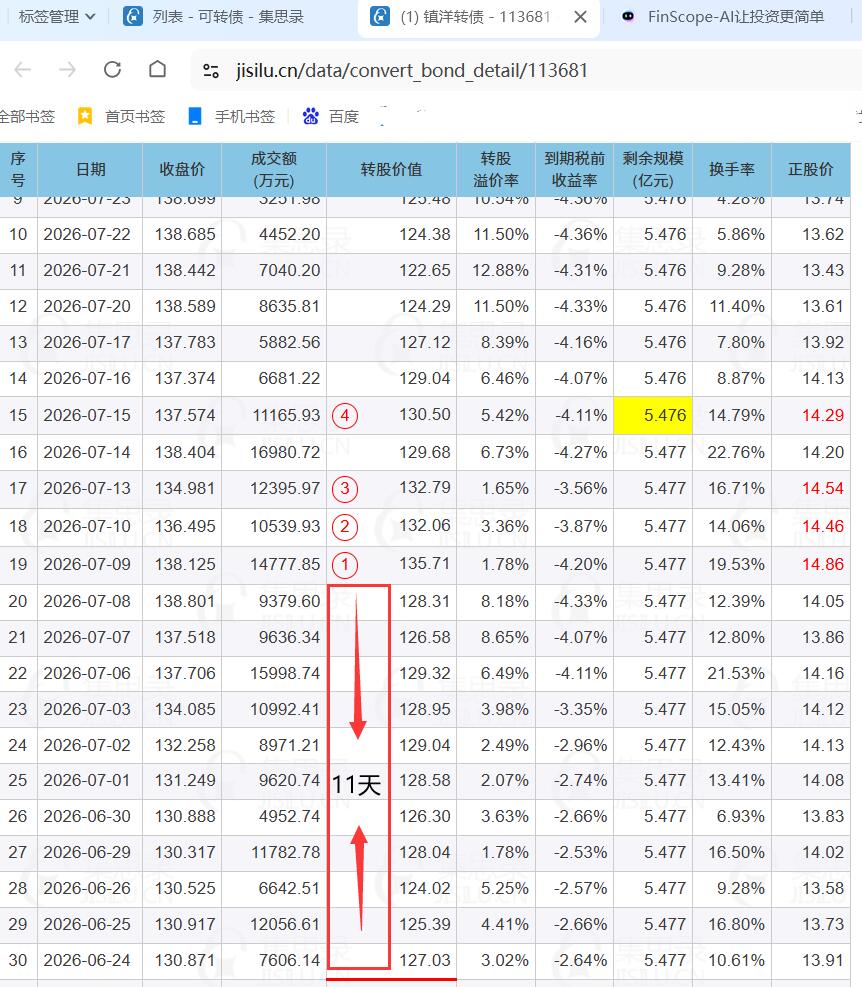862x987 pixels.
Task: Close the 镇洋转债 - 113681 tab
Action: pyautogui.click(x=581, y=17)
